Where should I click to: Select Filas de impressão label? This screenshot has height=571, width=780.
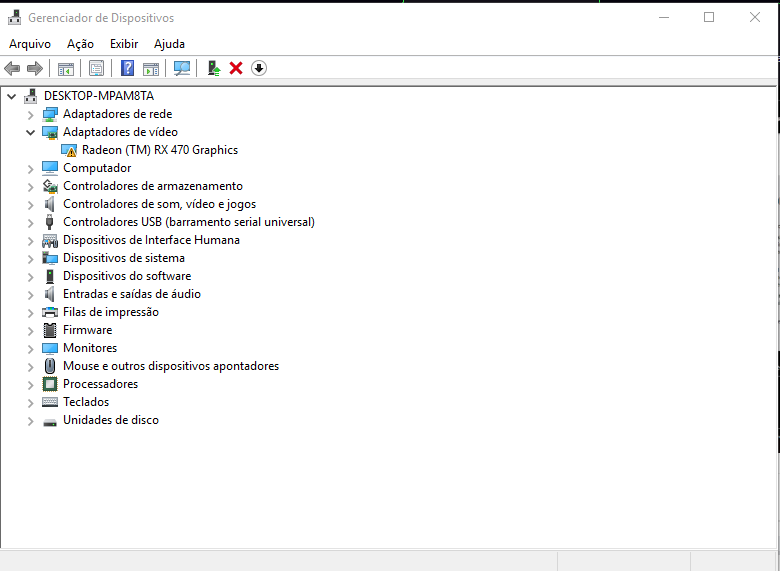coord(111,312)
